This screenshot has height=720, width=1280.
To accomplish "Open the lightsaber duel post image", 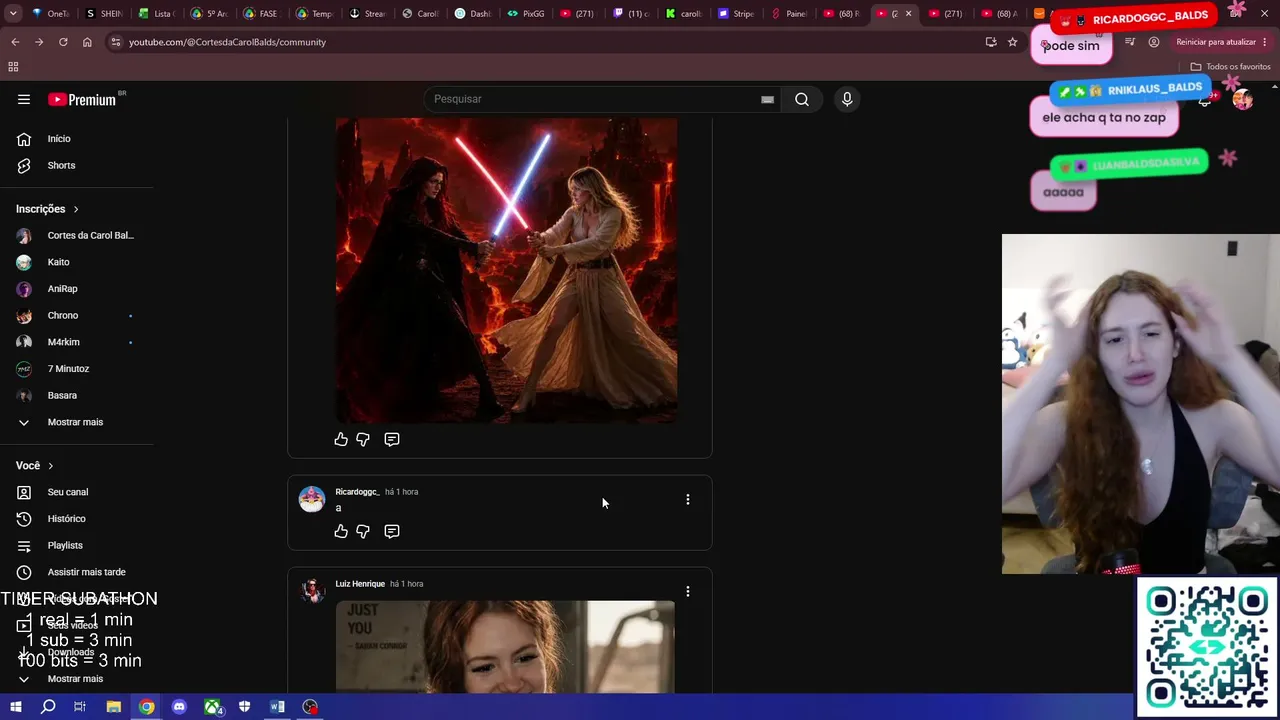I will click(x=506, y=270).
